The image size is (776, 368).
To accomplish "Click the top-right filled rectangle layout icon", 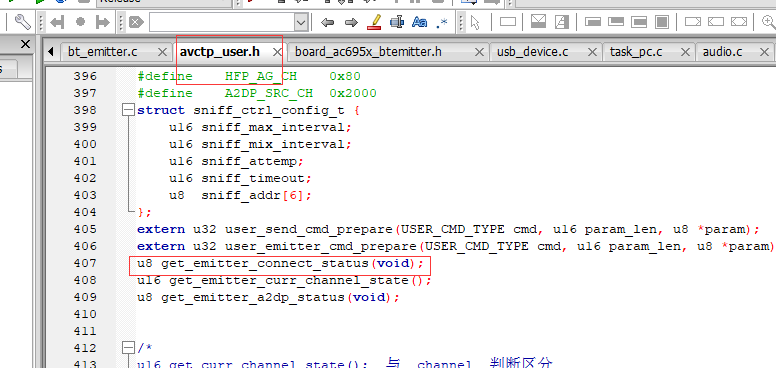I will (616, 22).
